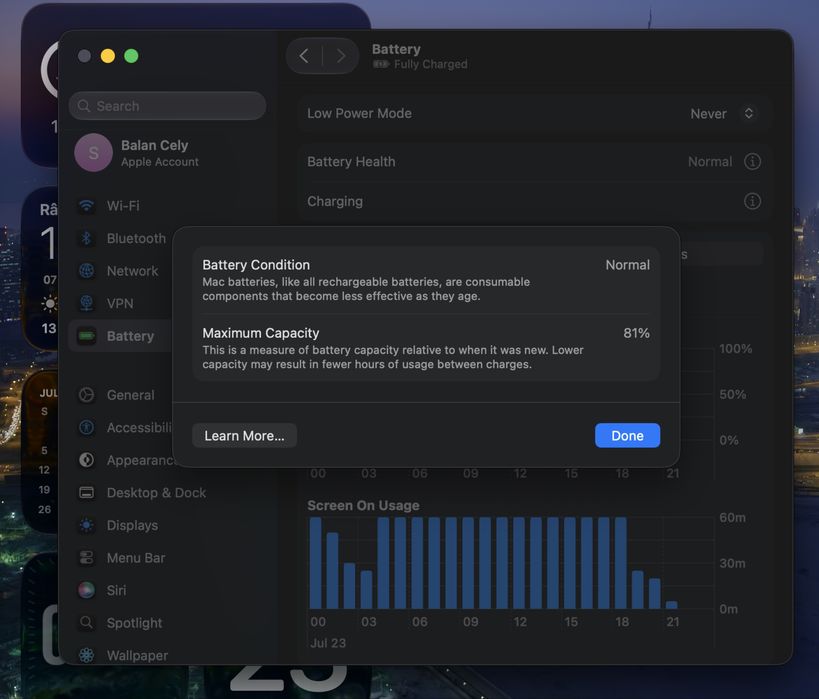819x699 pixels.
Task: Click the 60m label on usage chart
Action: point(732,518)
